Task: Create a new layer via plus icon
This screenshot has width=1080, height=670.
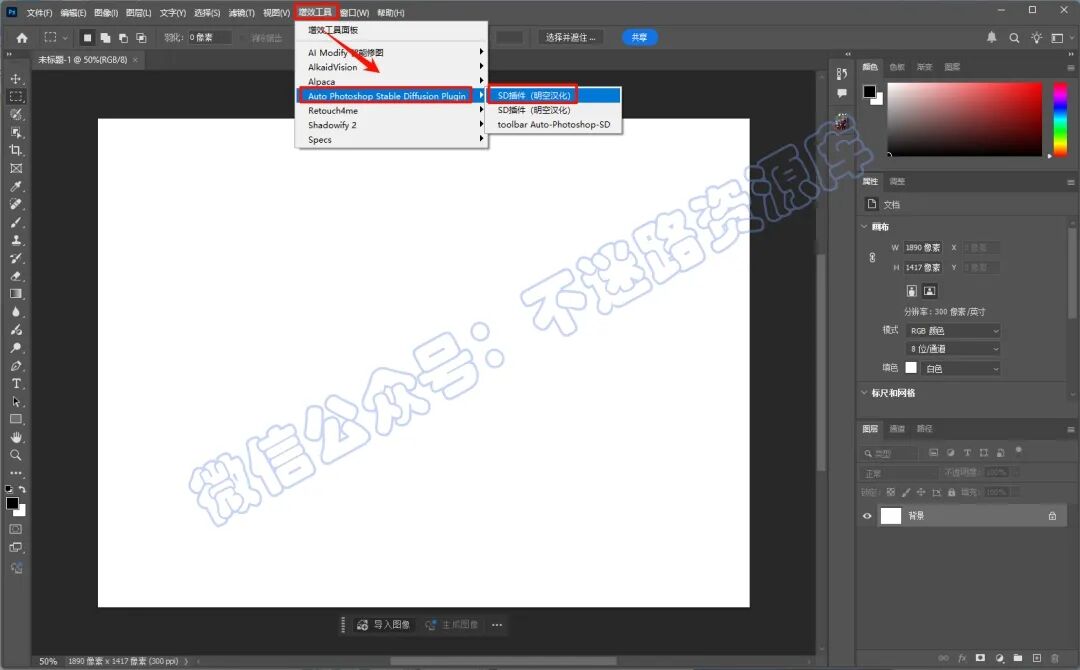Action: coord(1037,658)
